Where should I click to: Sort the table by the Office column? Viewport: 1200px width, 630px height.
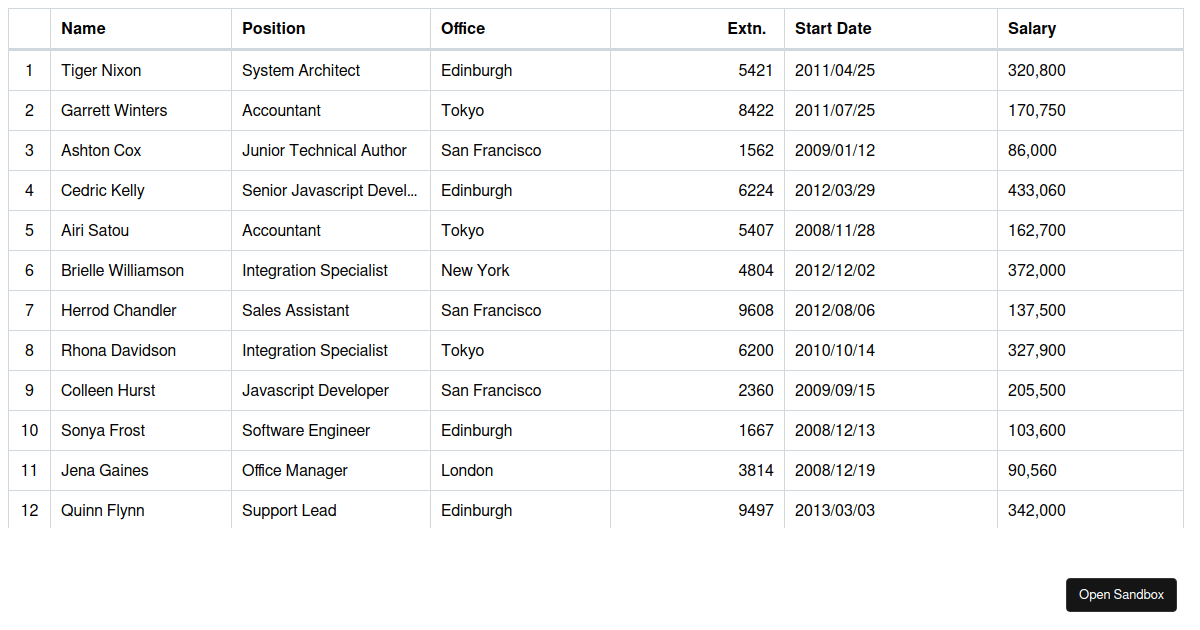[x=463, y=29]
